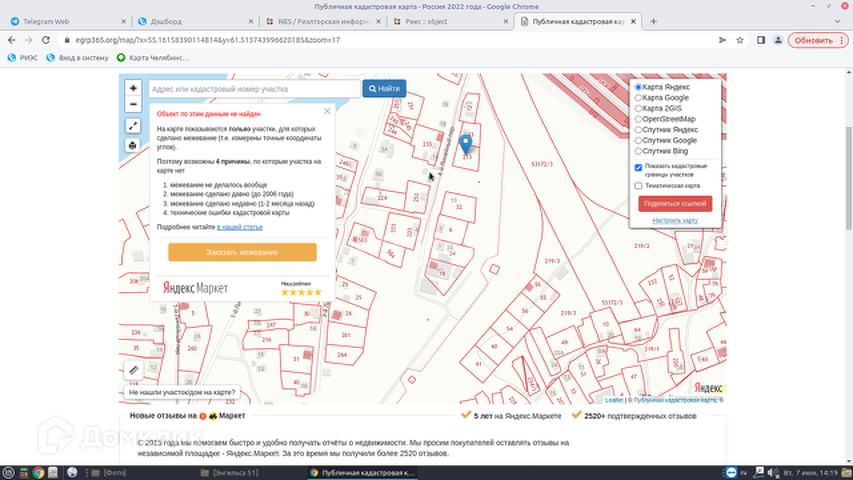The image size is (853, 480).
Task: Toggle fullscreen map view icon
Action: [133, 126]
